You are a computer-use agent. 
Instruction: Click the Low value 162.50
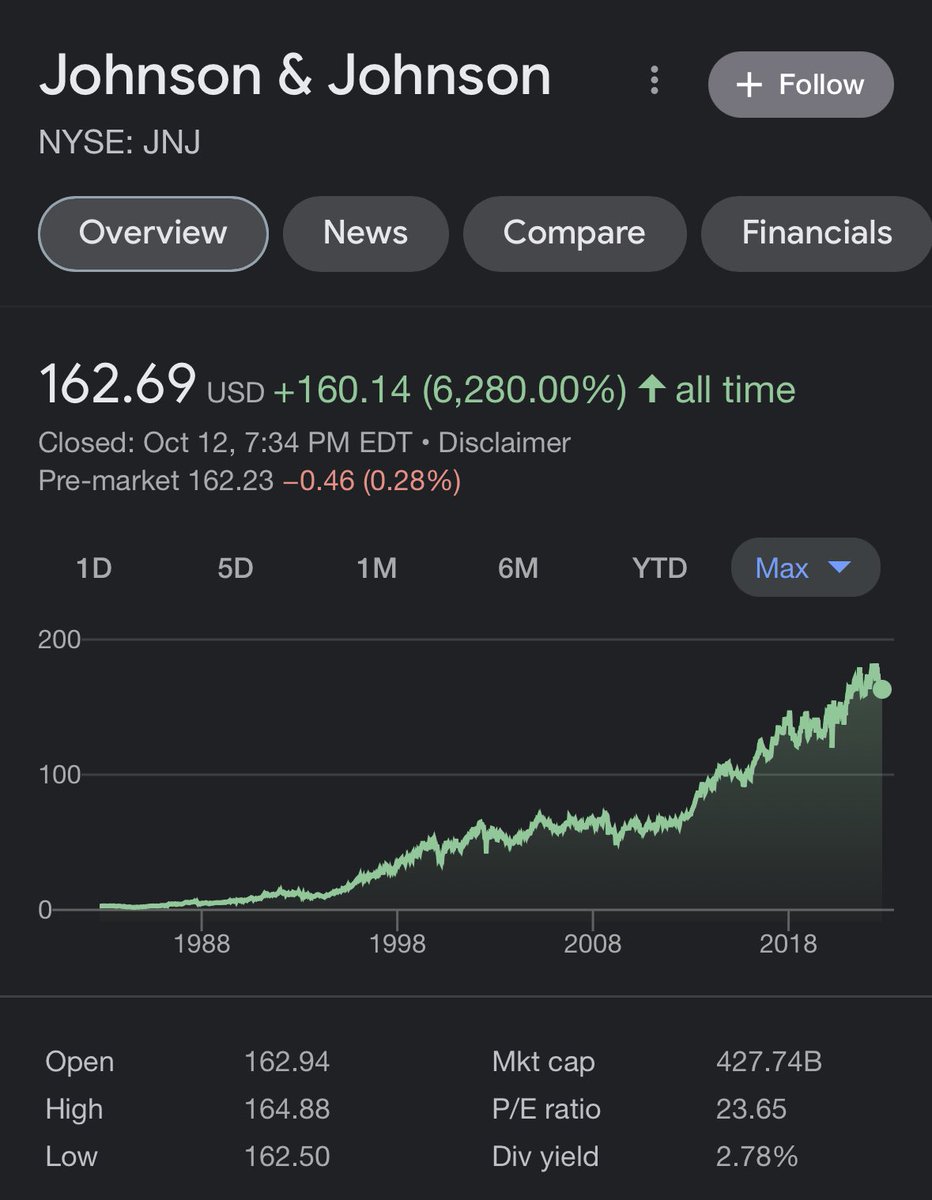[287, 1158]
